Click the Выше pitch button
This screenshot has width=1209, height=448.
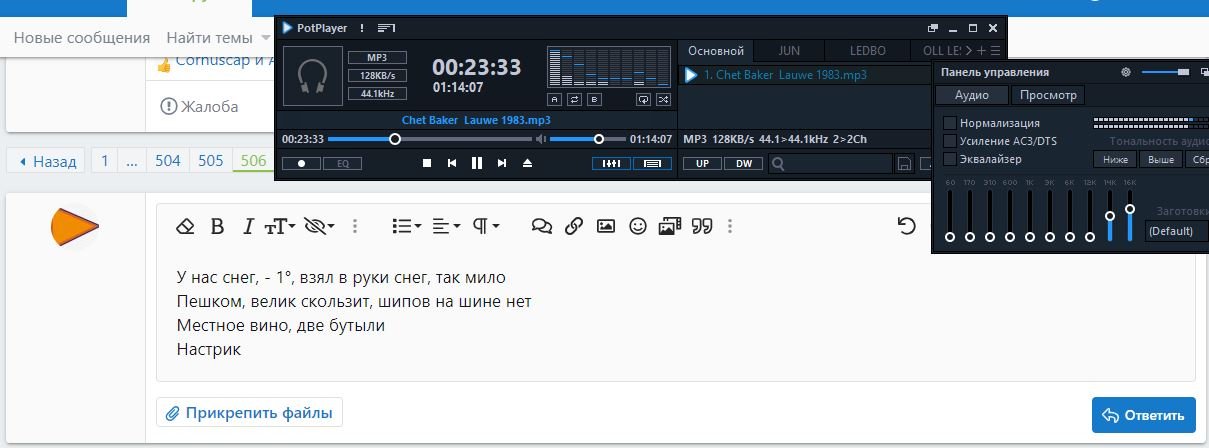tap(1161, 159)
